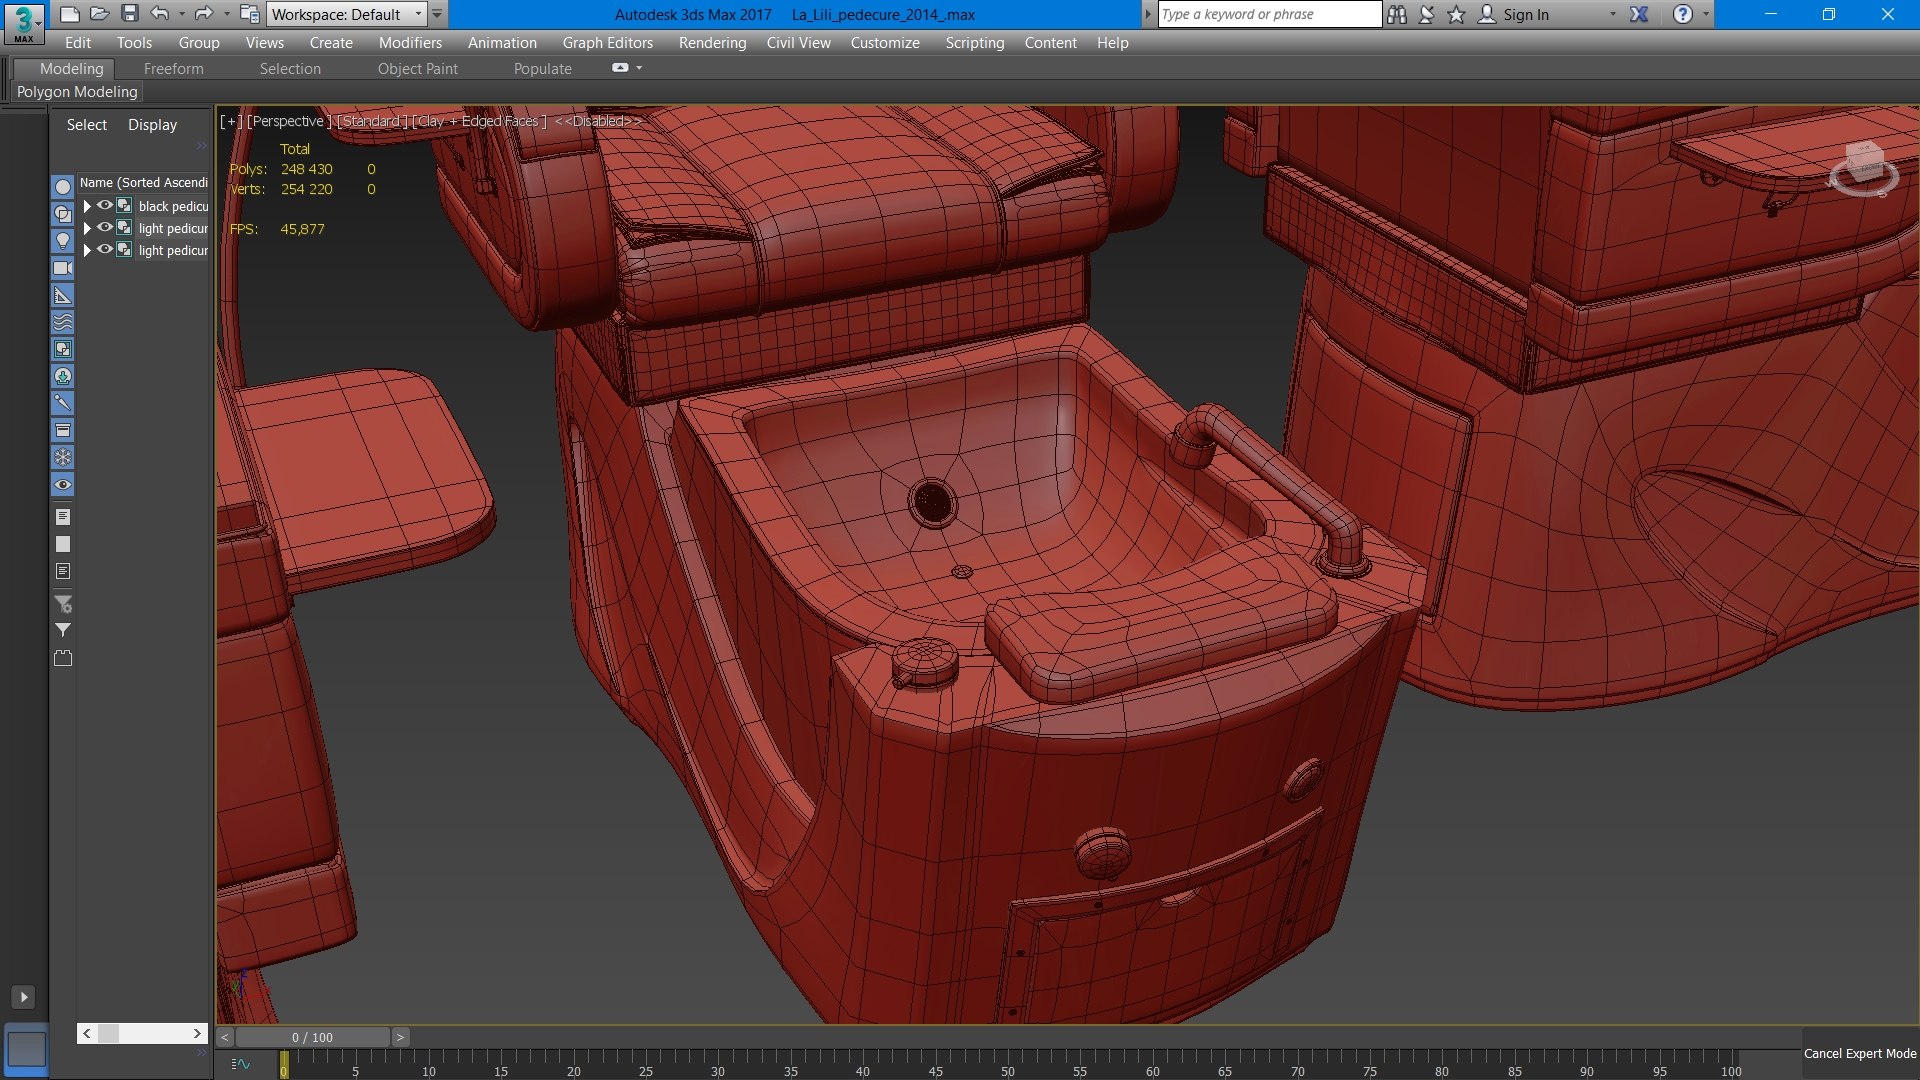Switch to the Populate ribbon tab
The image size is (1920, 1080).
[x=542, y=69]
